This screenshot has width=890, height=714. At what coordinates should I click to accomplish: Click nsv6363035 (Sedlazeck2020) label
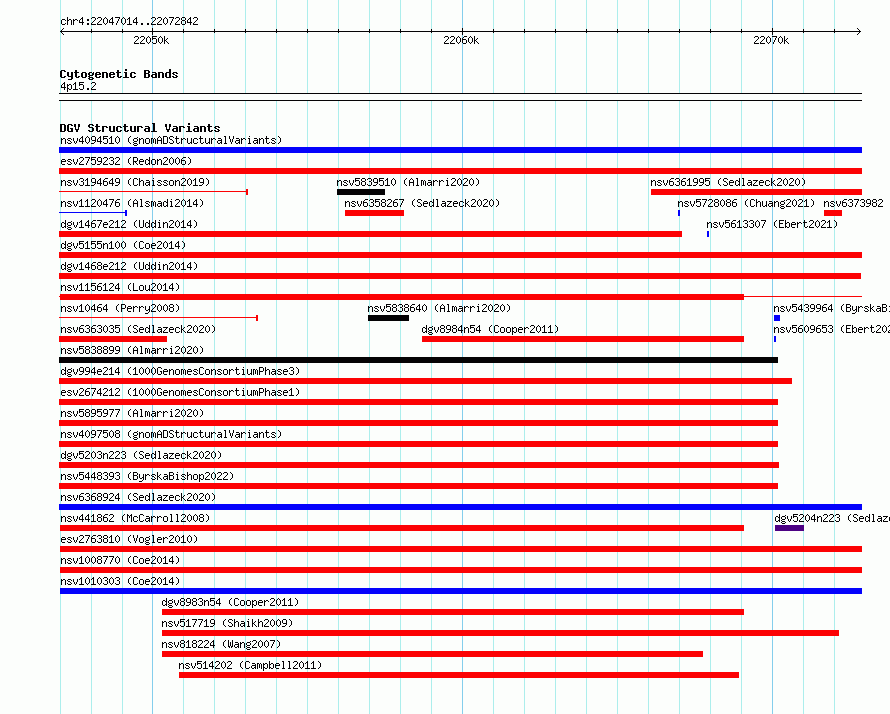[x=138, y=329]
